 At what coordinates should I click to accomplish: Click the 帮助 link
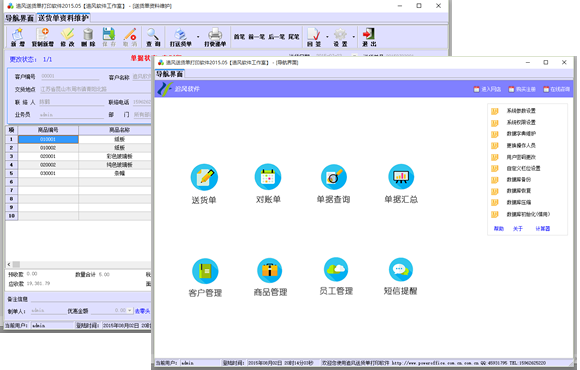tap(499, 229)
